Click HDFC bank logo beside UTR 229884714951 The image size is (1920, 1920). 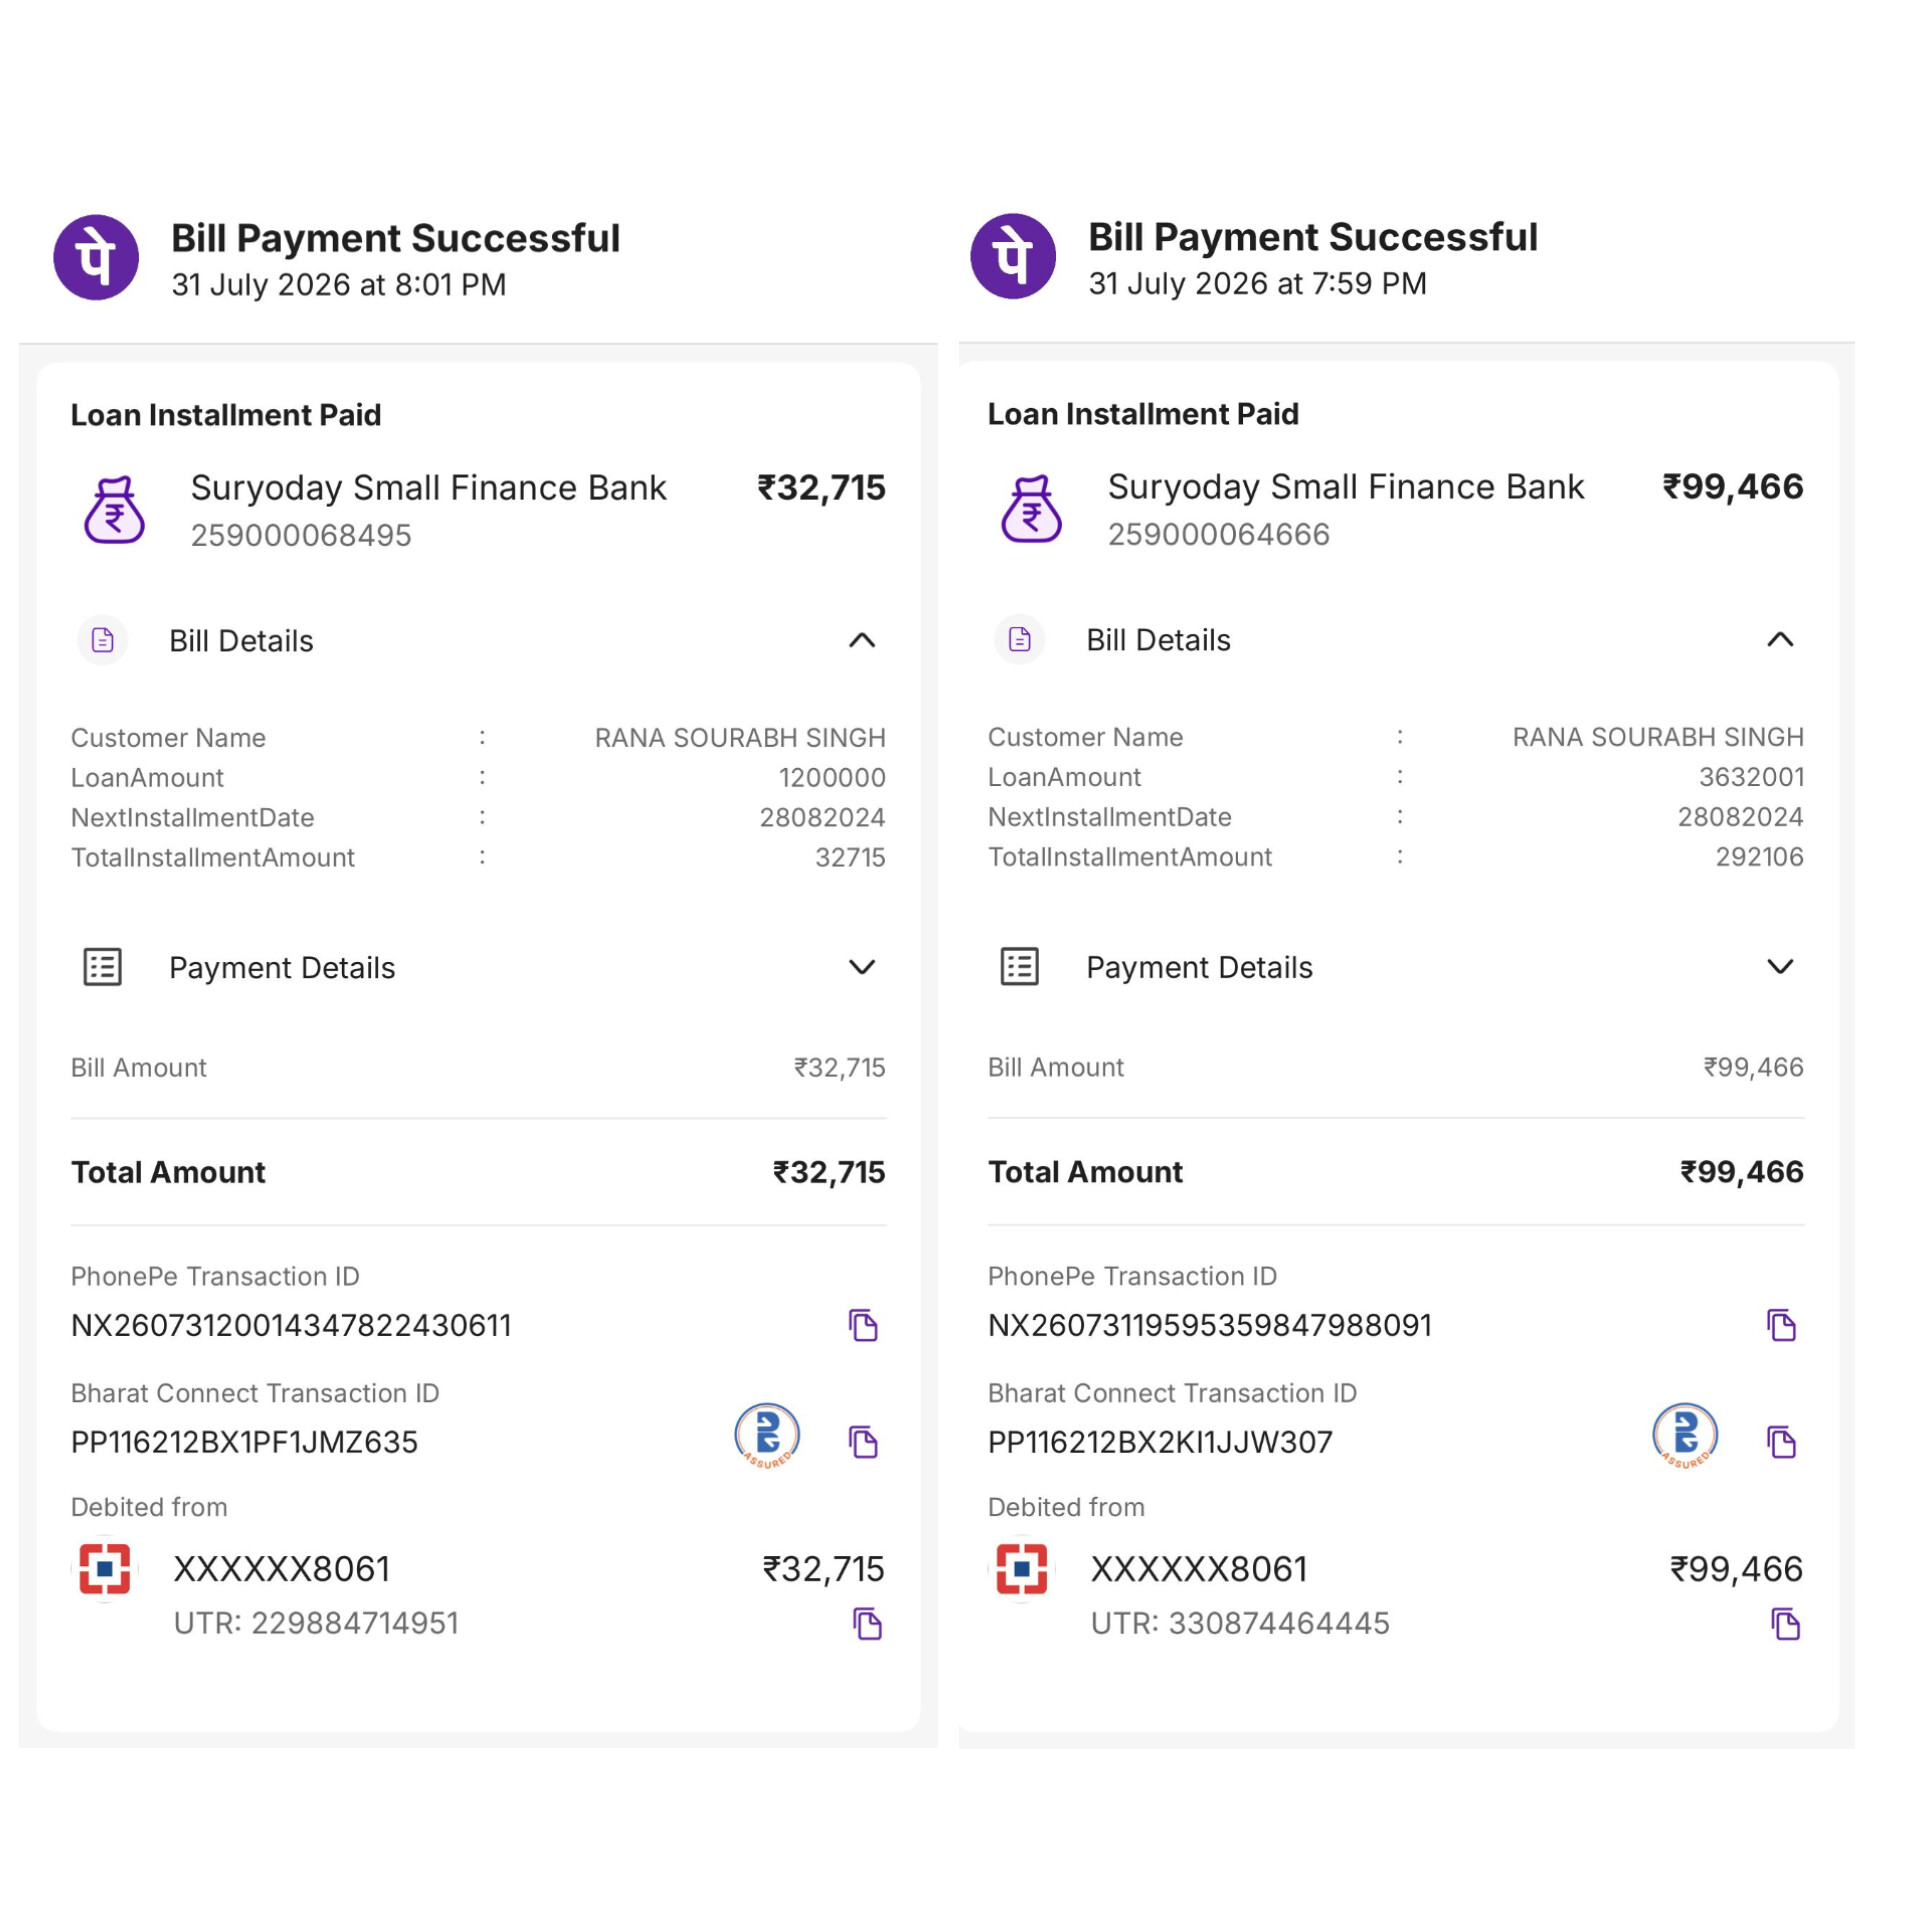click(x=105, y=1568)
